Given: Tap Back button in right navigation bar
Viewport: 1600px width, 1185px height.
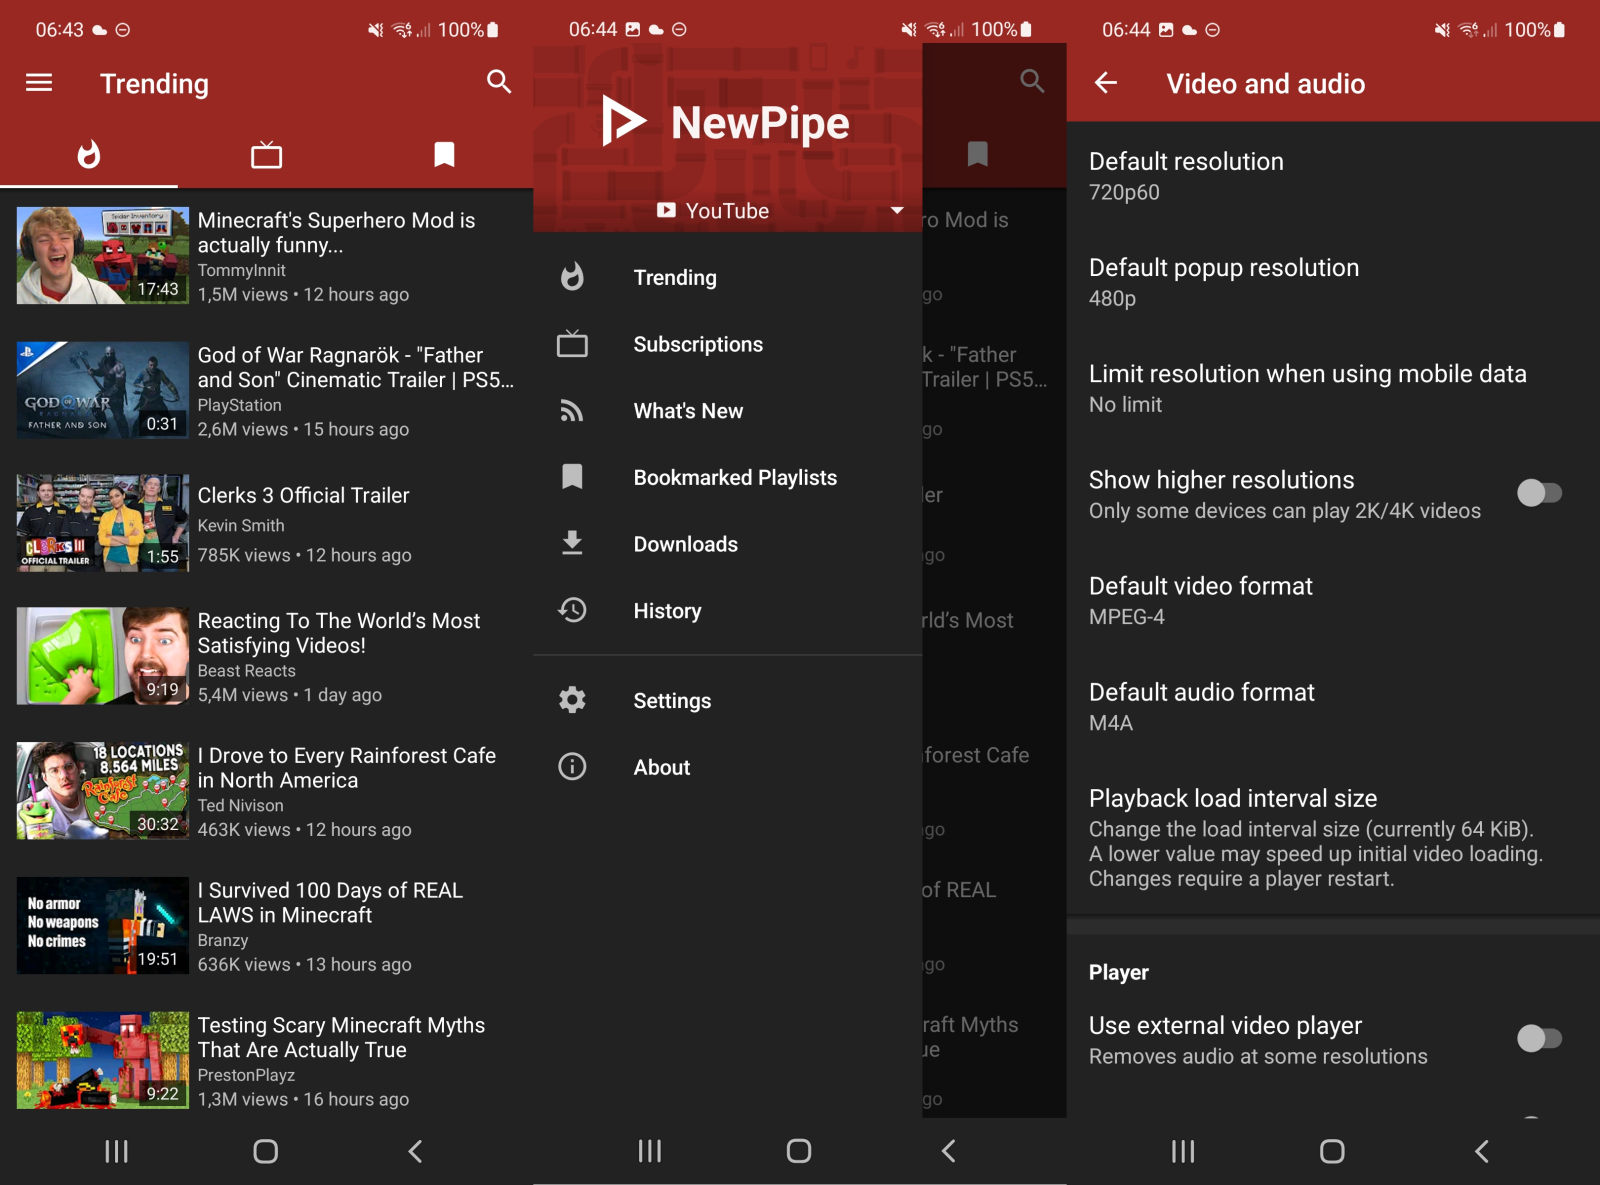Looking at the screenshot, I should click(x=1482, y=1151).
